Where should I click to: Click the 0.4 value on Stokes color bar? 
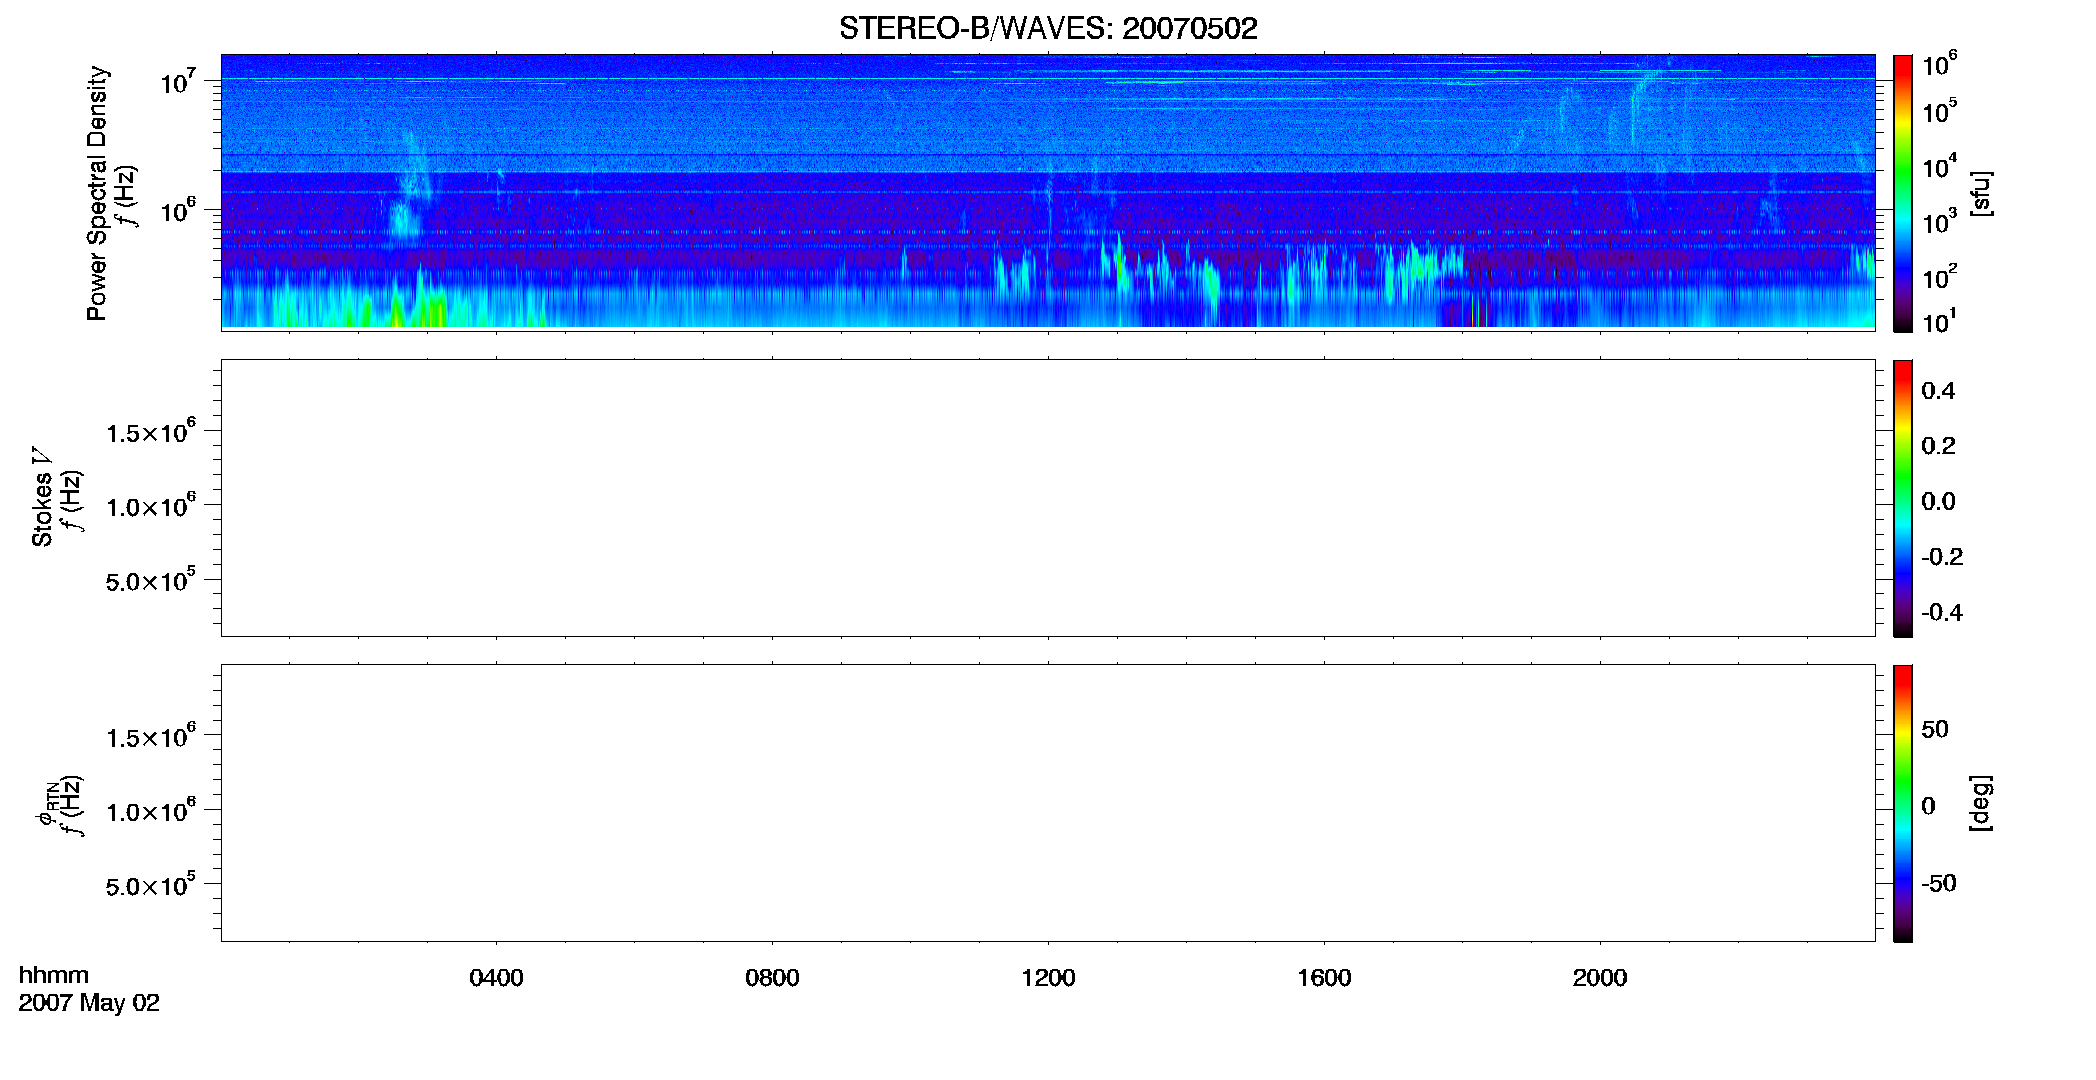(x=1938, y=391)
